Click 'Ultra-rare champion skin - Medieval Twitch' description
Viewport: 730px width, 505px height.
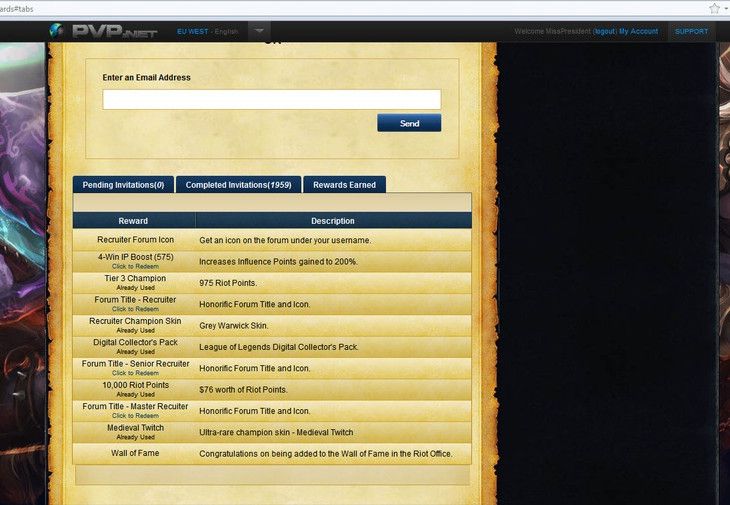click(276, 432)
